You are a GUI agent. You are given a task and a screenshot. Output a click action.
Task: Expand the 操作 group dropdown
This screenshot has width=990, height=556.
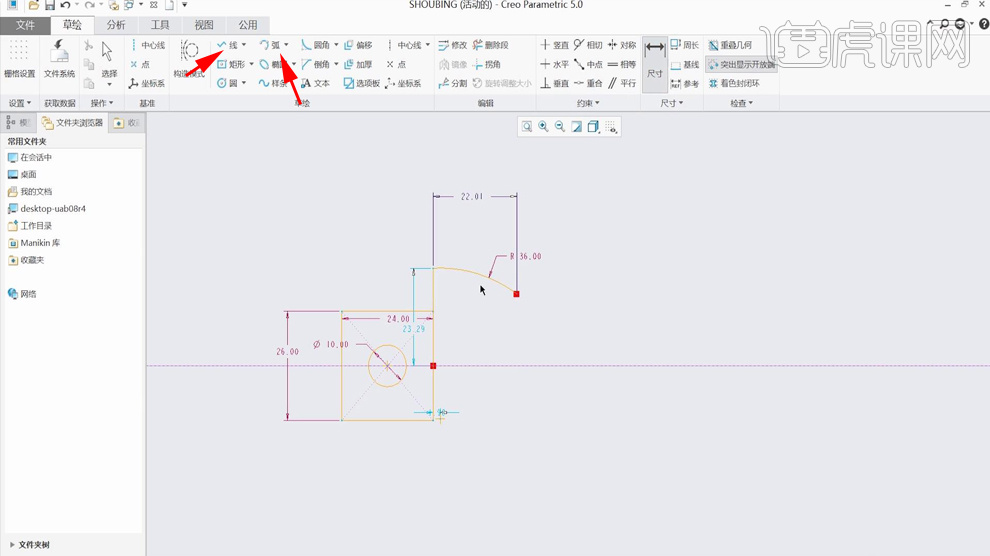102,103
